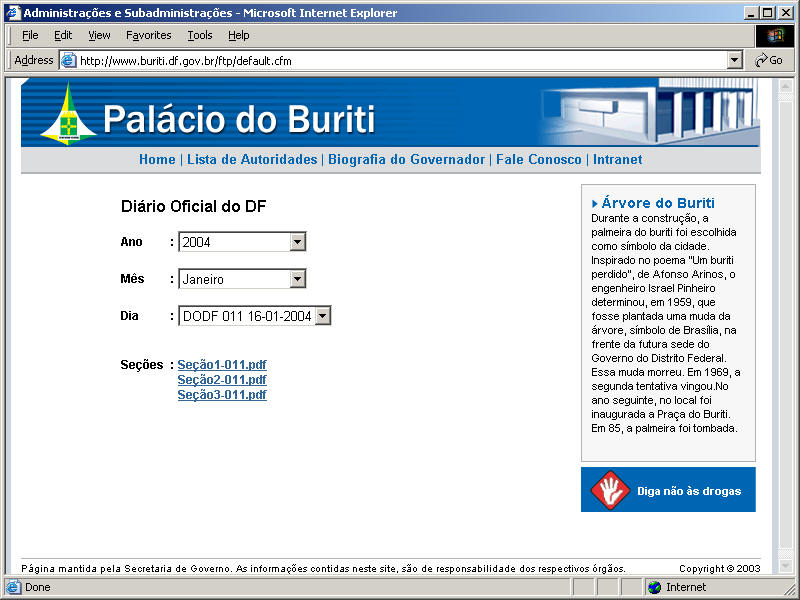This screenshot has height=600, width=800.
Task: Expand the Dia DODF edition dropdown
Action: 322,316
